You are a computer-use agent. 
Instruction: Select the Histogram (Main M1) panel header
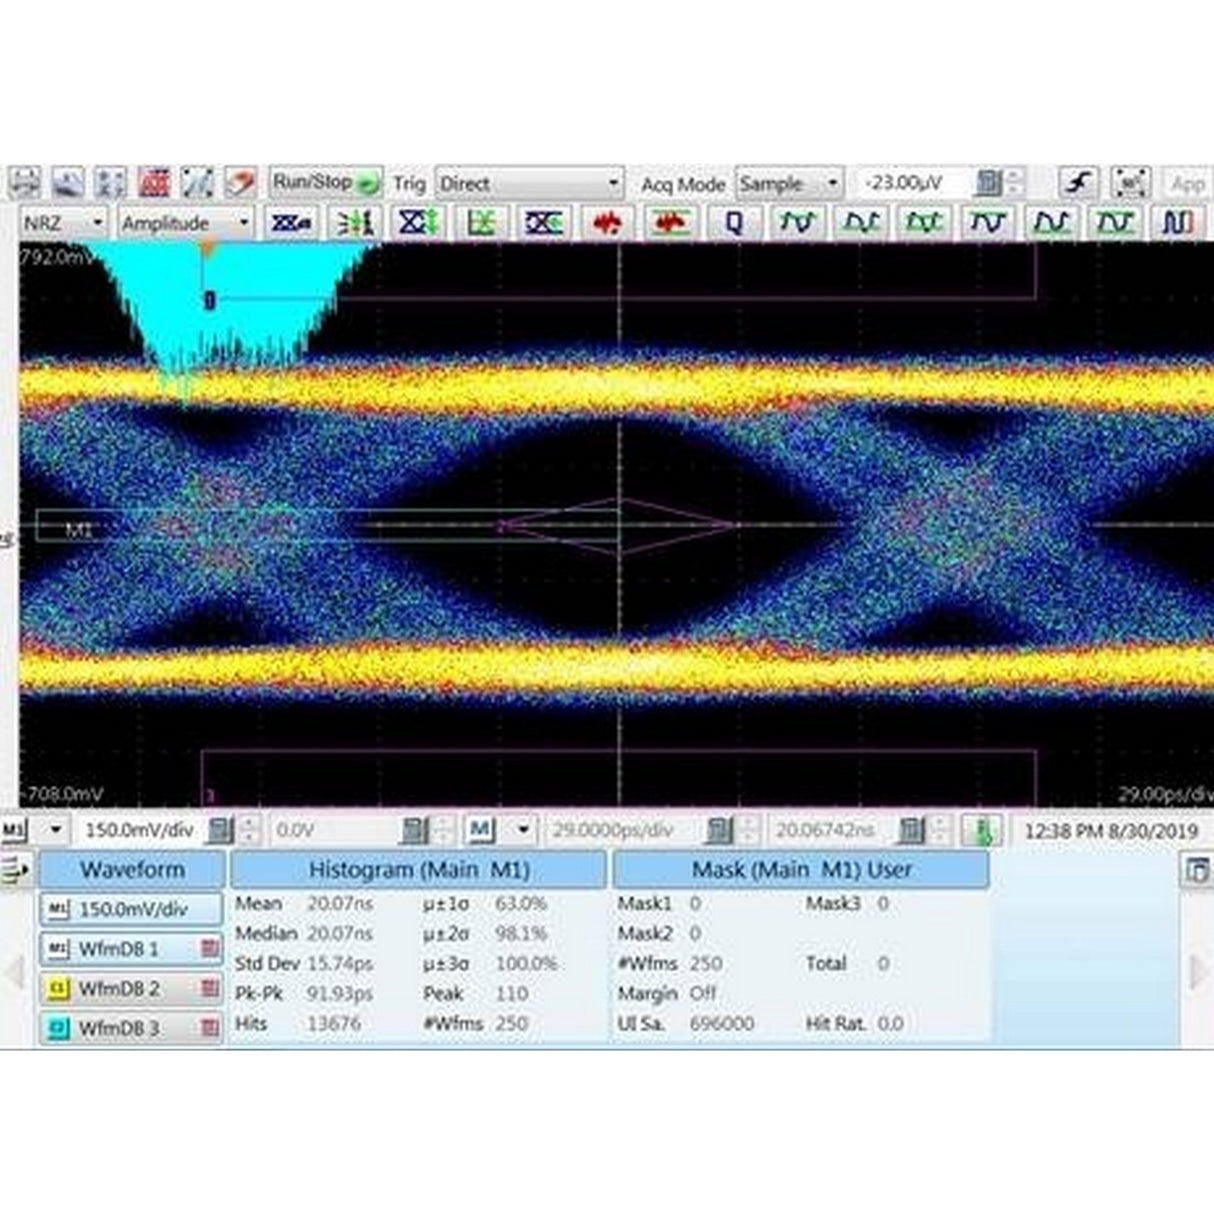(418, 870)
